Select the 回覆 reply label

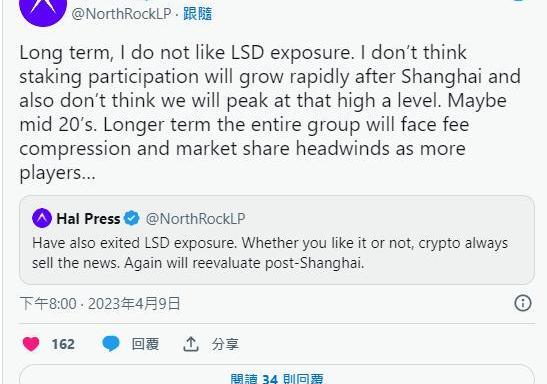(145, 344)
